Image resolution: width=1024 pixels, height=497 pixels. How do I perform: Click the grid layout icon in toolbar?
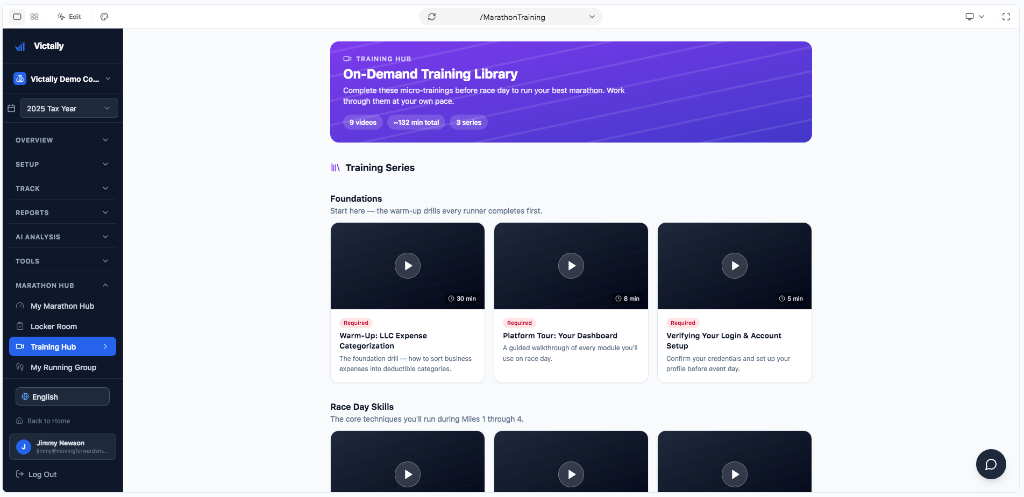coord(34,16)
